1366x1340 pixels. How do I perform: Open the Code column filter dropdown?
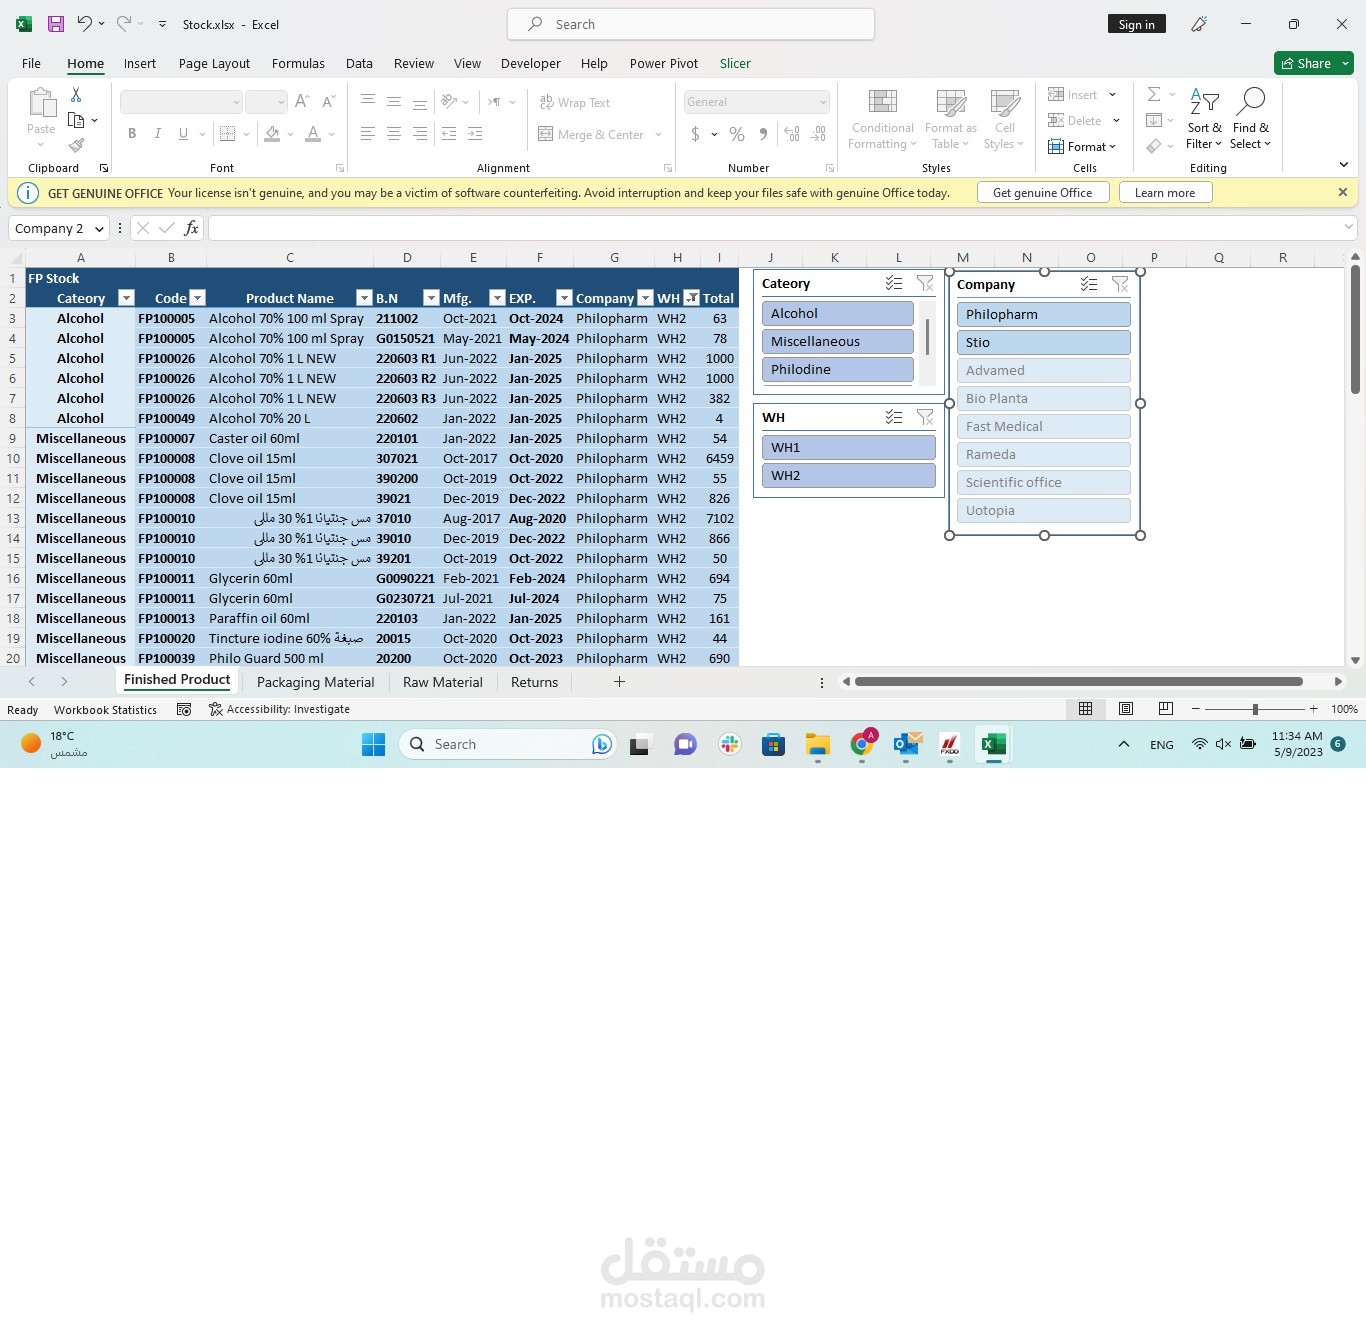click(x=197, y=298)
